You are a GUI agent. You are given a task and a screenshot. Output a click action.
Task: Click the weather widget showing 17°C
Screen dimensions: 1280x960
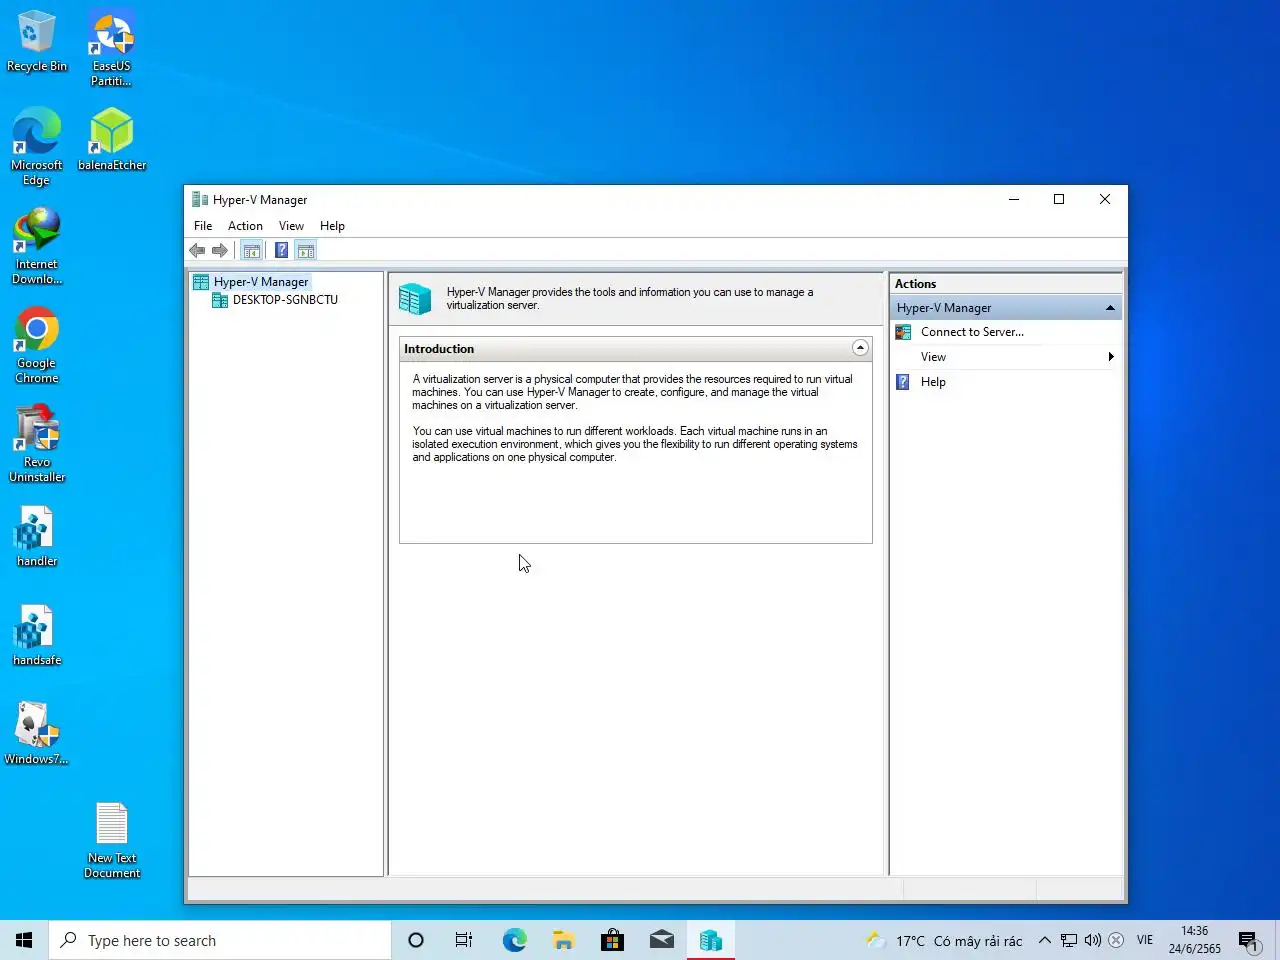point(945,940)
